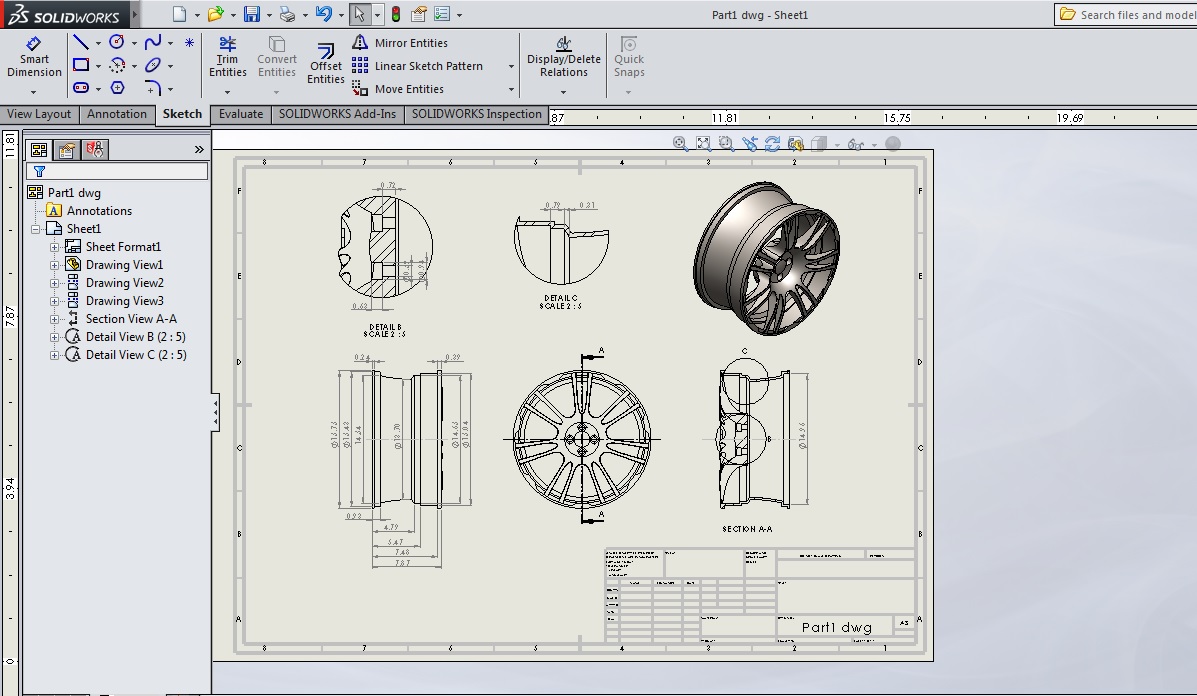Switch to the Sketch tab
The height and width of the screenshot is (696, 1197).
click(182, 114)
